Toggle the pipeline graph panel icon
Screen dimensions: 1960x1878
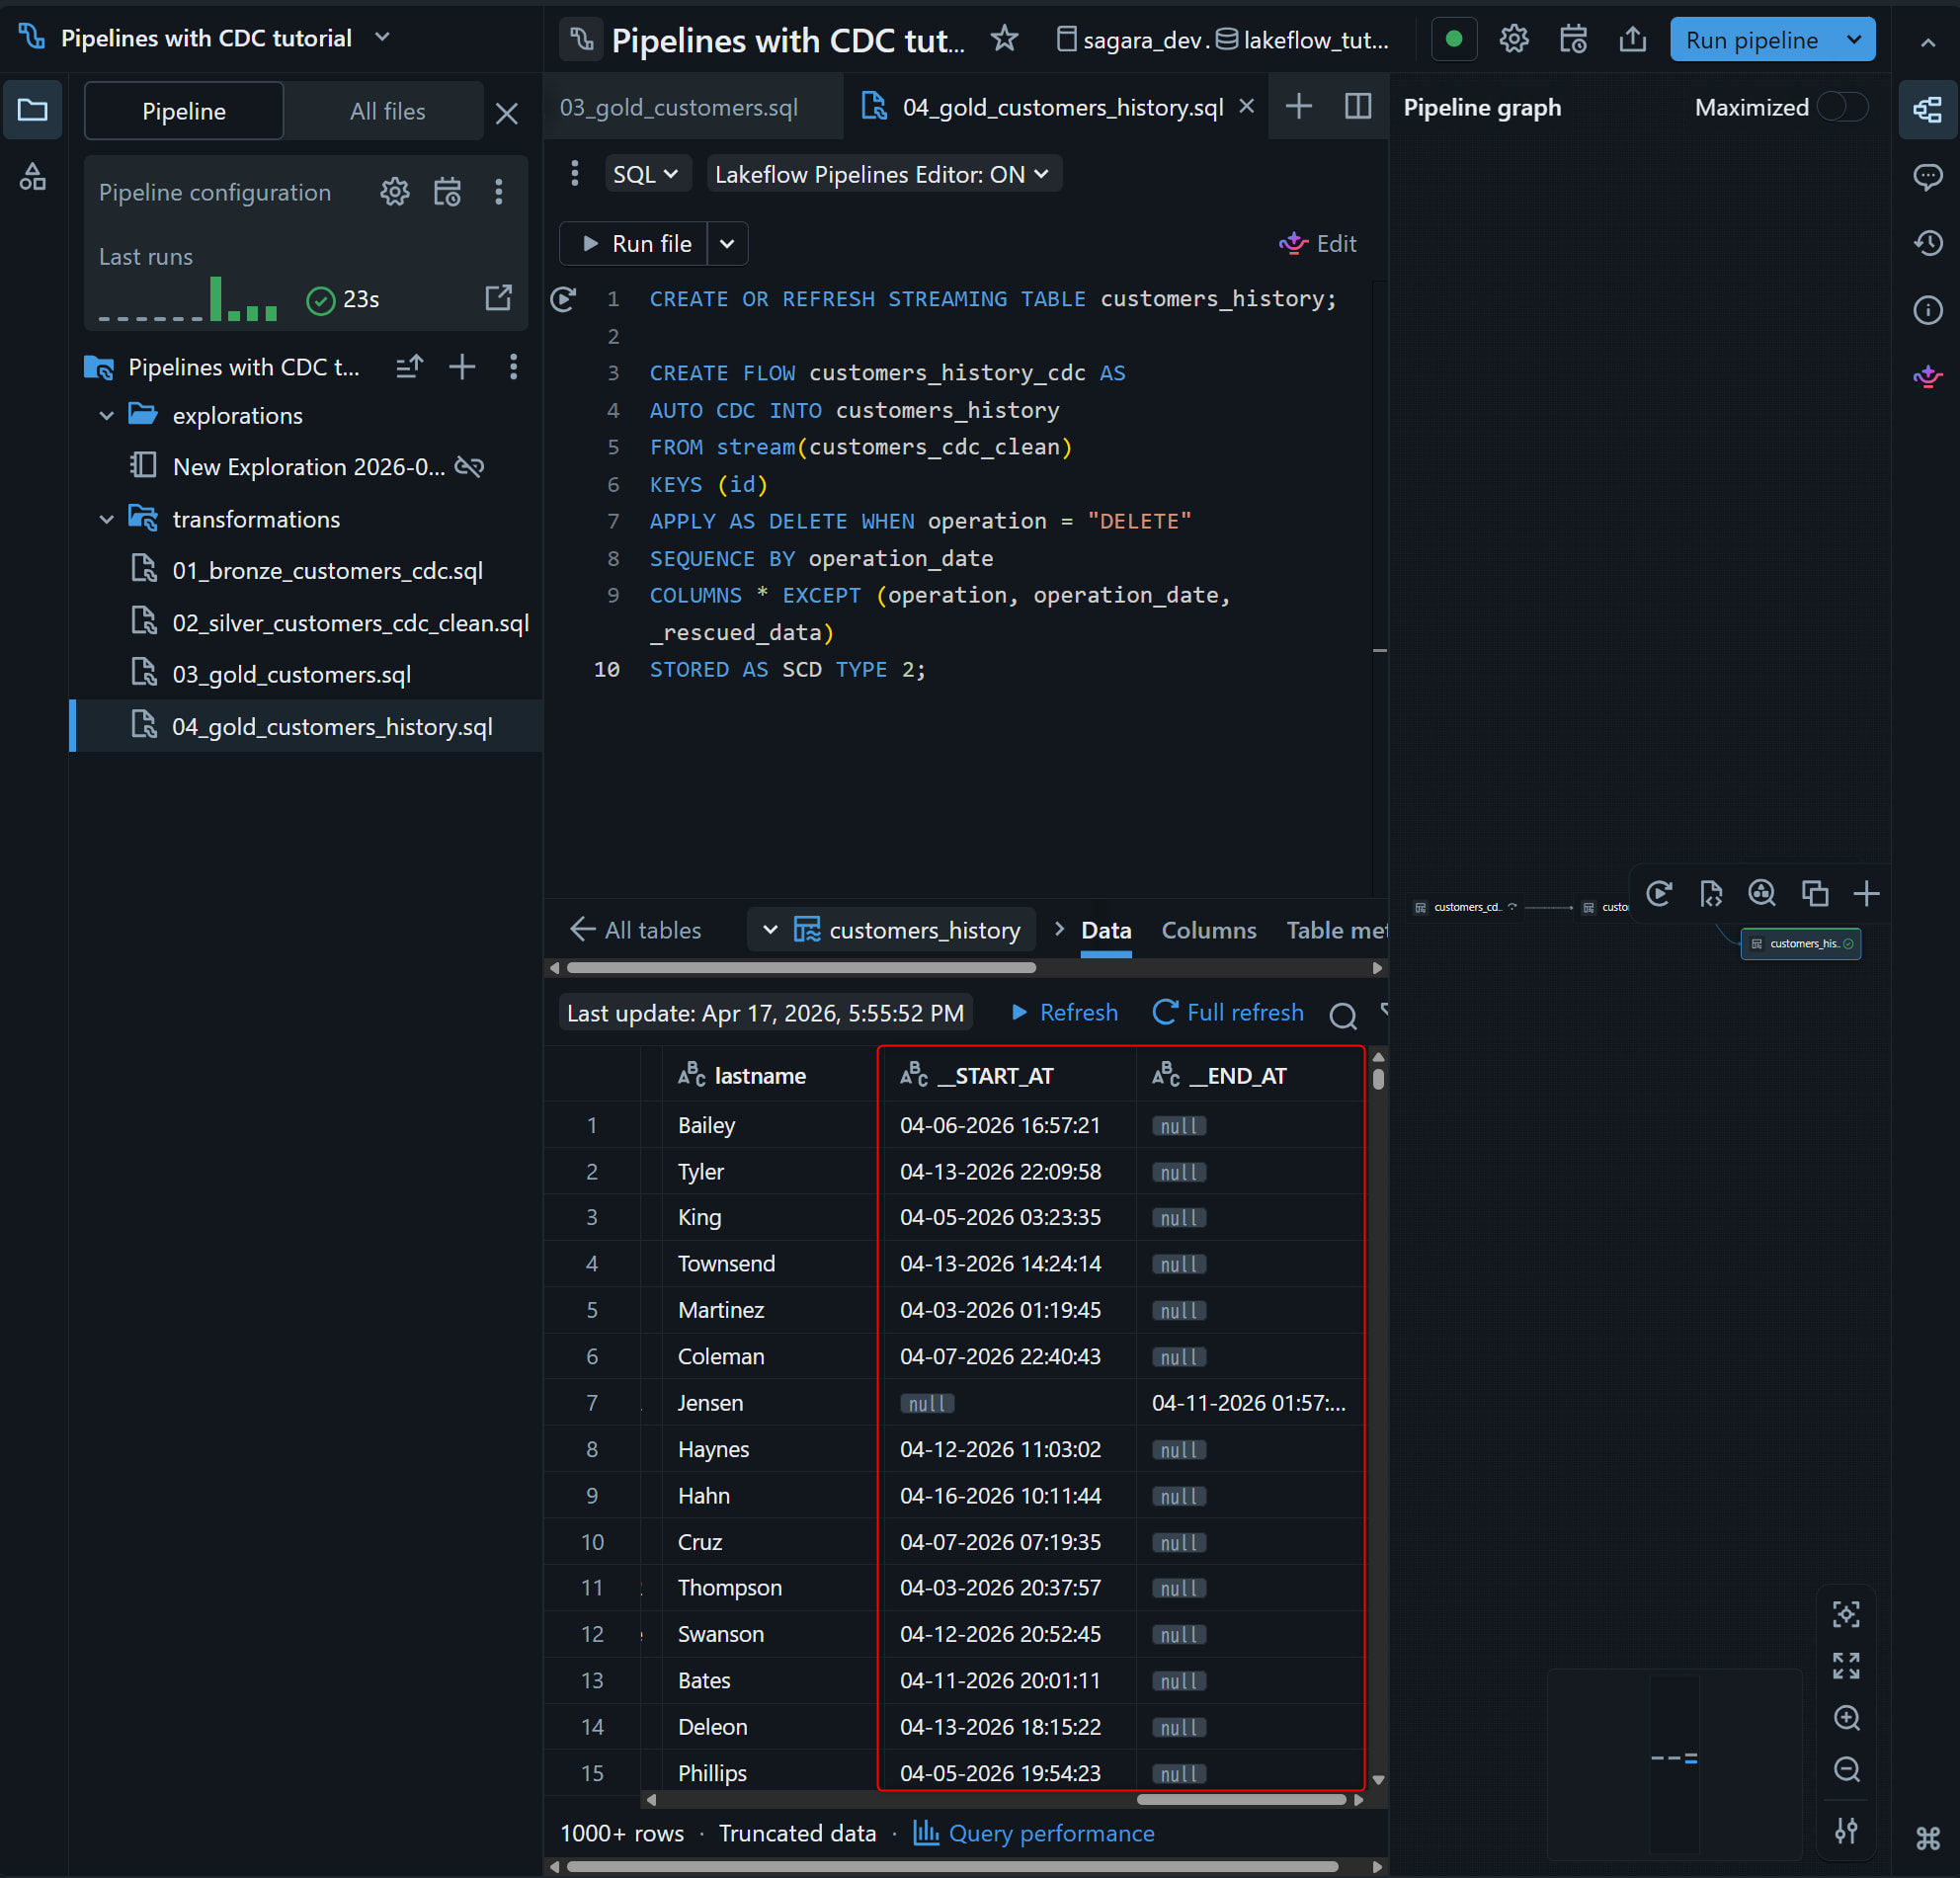1927,109
